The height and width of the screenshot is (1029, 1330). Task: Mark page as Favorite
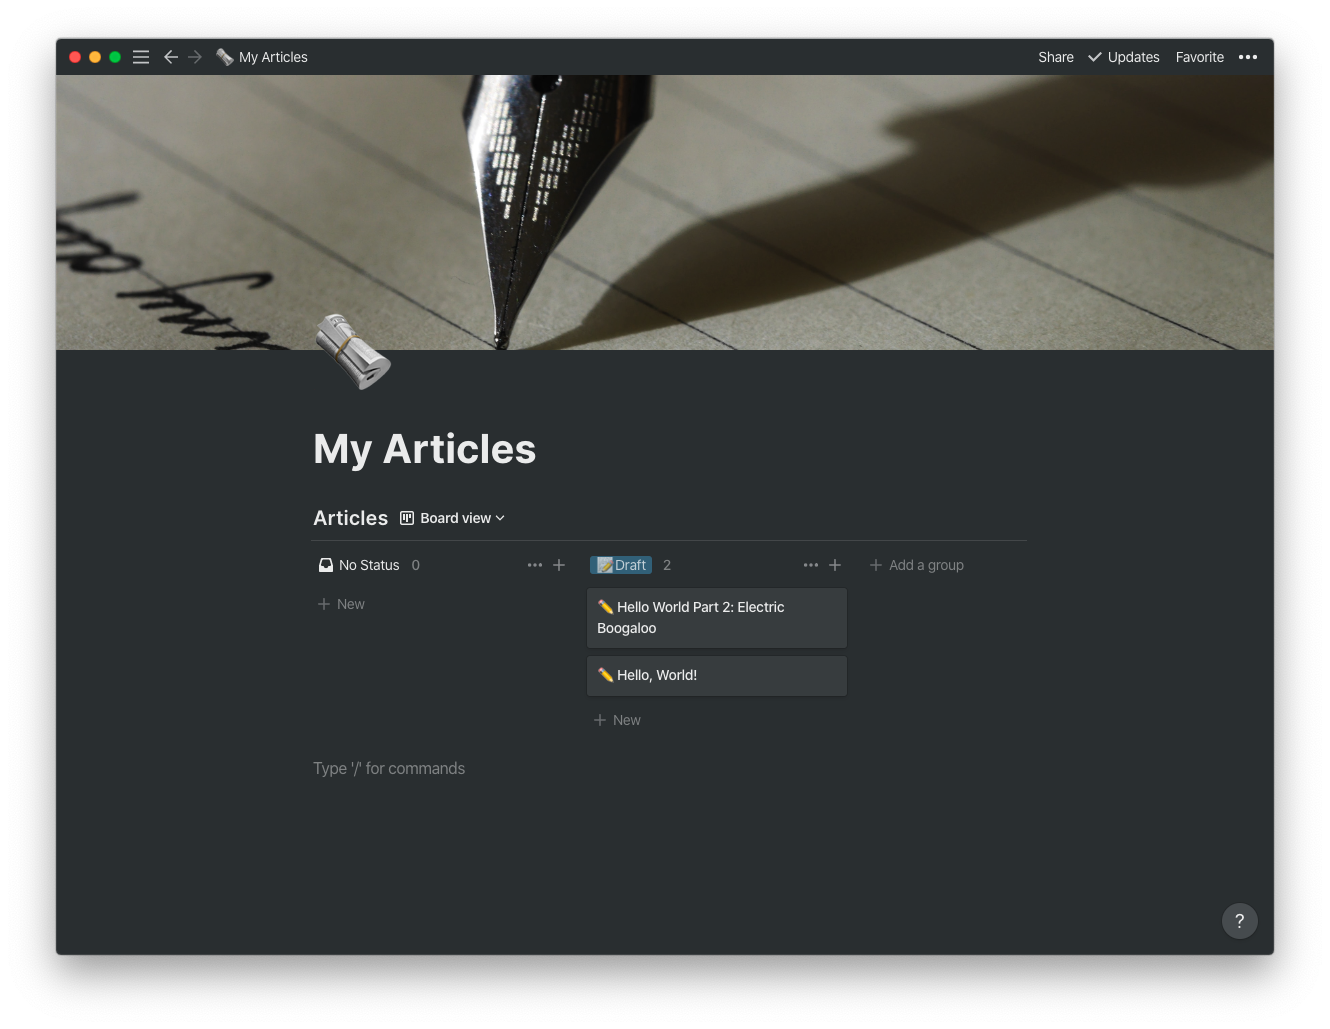point(1200,57)
